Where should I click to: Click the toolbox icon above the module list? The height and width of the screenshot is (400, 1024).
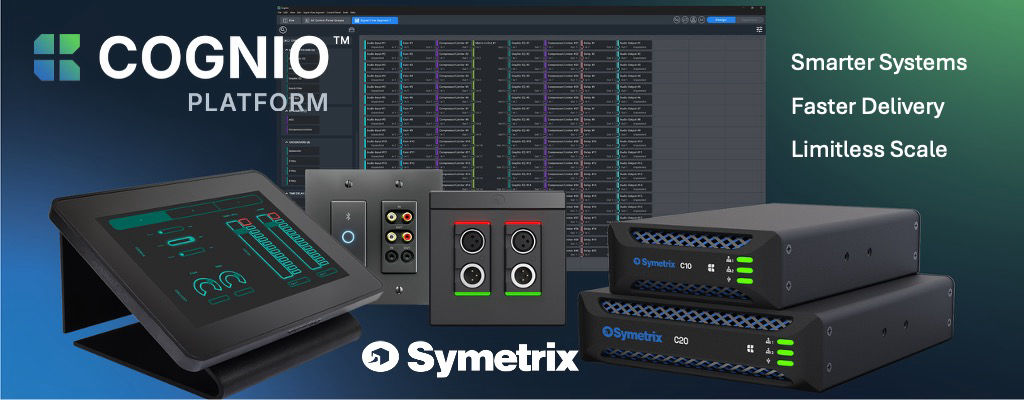[352, 29]
